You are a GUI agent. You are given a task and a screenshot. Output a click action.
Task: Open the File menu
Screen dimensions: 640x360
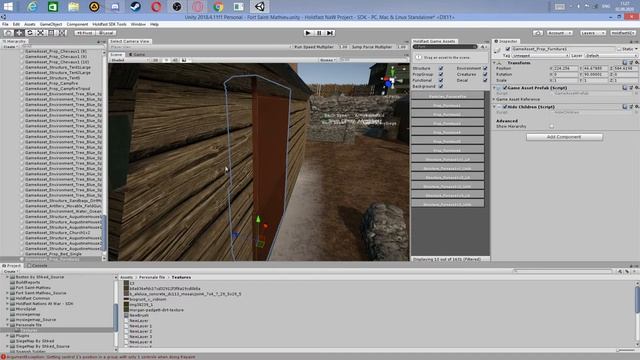pos(5,24)
